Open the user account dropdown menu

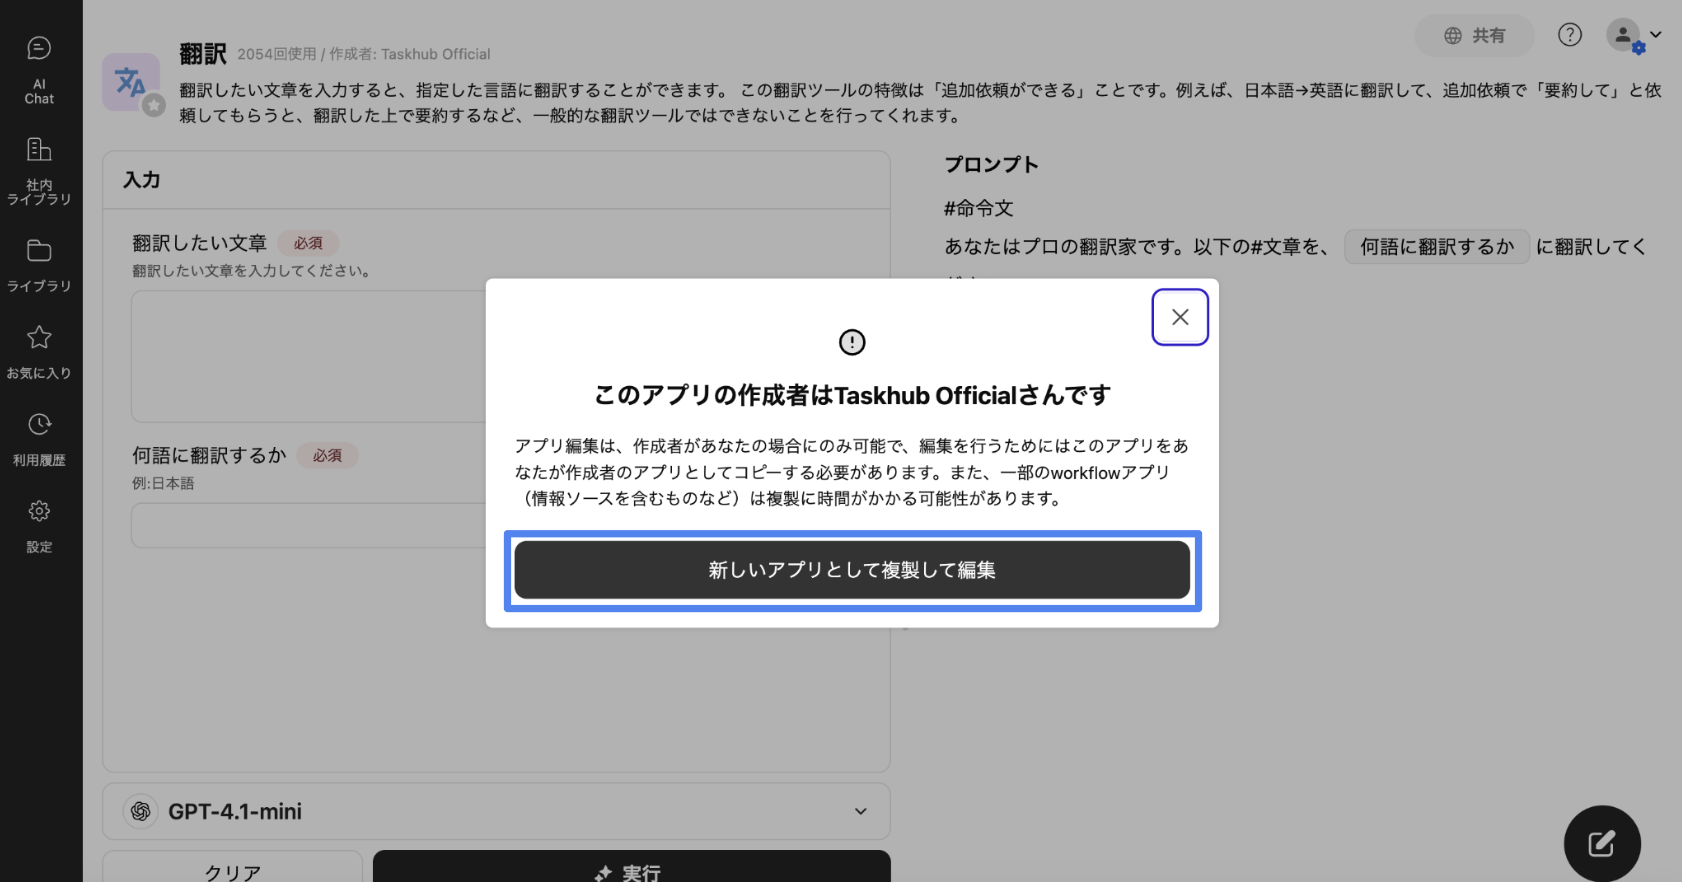[x=1634, y=36]
